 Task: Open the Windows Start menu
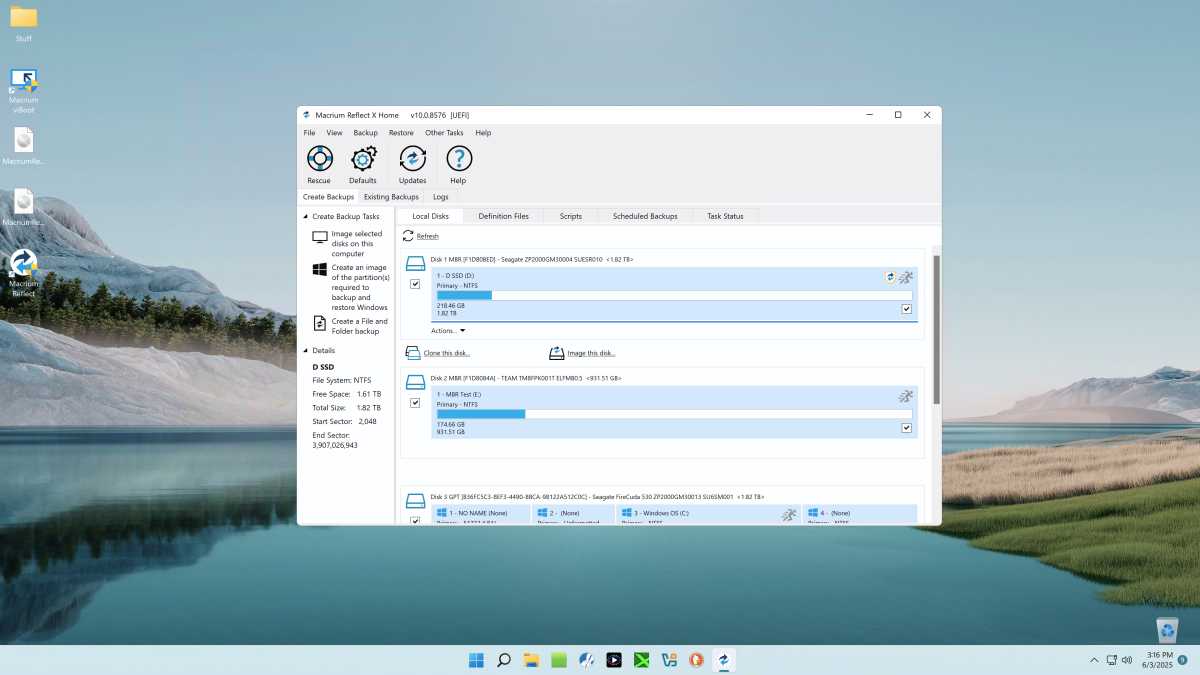[x=476, y=660]
